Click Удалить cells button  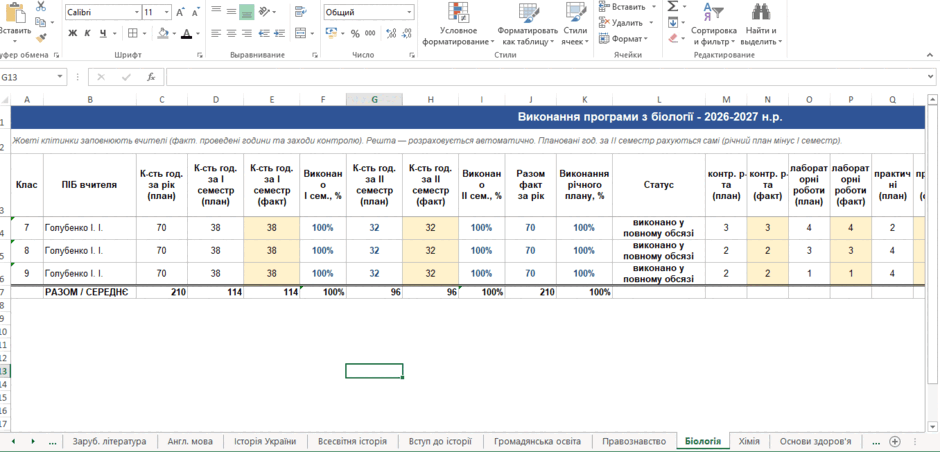pos(621,23)
